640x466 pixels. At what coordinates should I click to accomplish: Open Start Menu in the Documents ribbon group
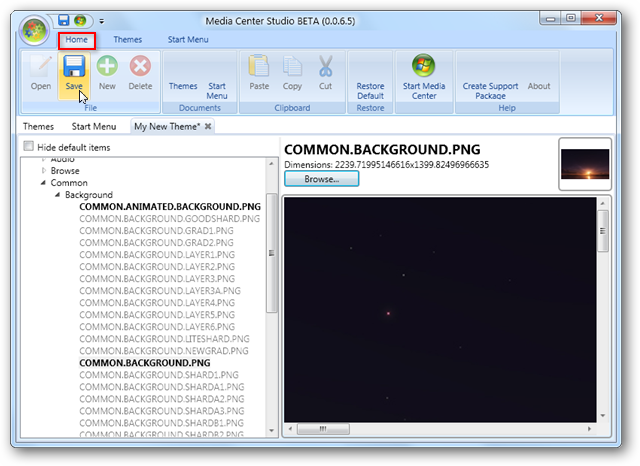[x=217, y=91]
